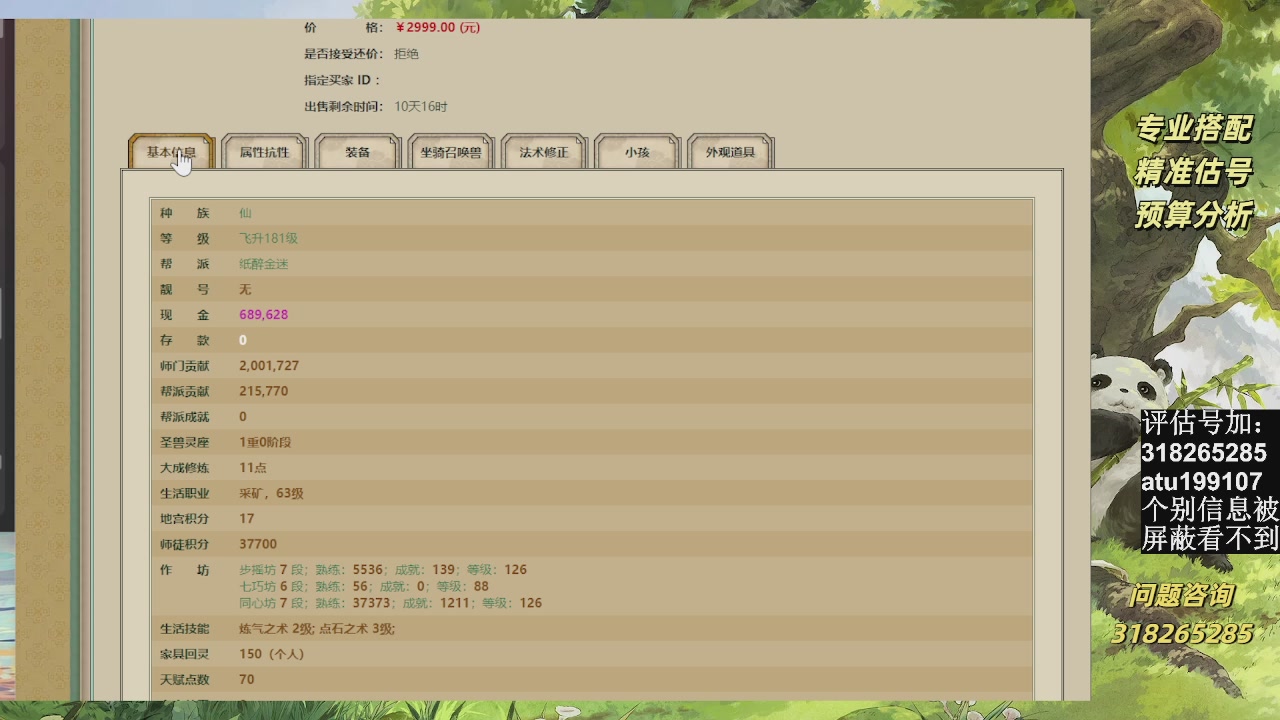Screen dimensions: 1280x720
Task: View the 小孩 tab
Action: click(x=637, y=152)
